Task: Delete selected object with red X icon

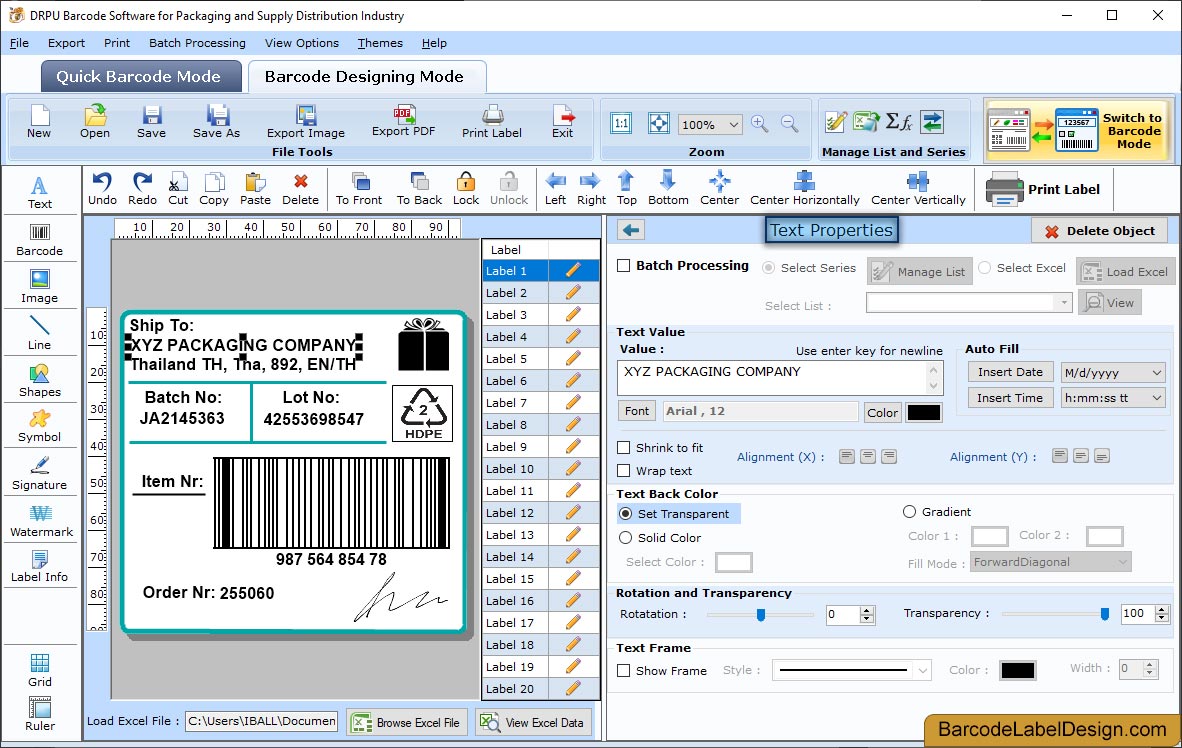Action: [x=300, y=189]
